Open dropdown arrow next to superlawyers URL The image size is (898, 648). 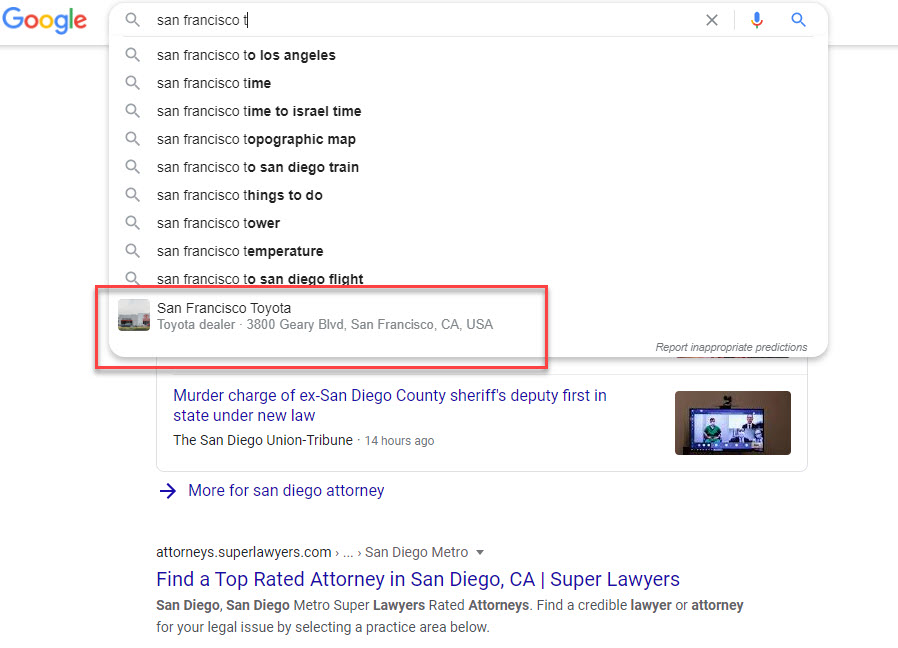480,552
